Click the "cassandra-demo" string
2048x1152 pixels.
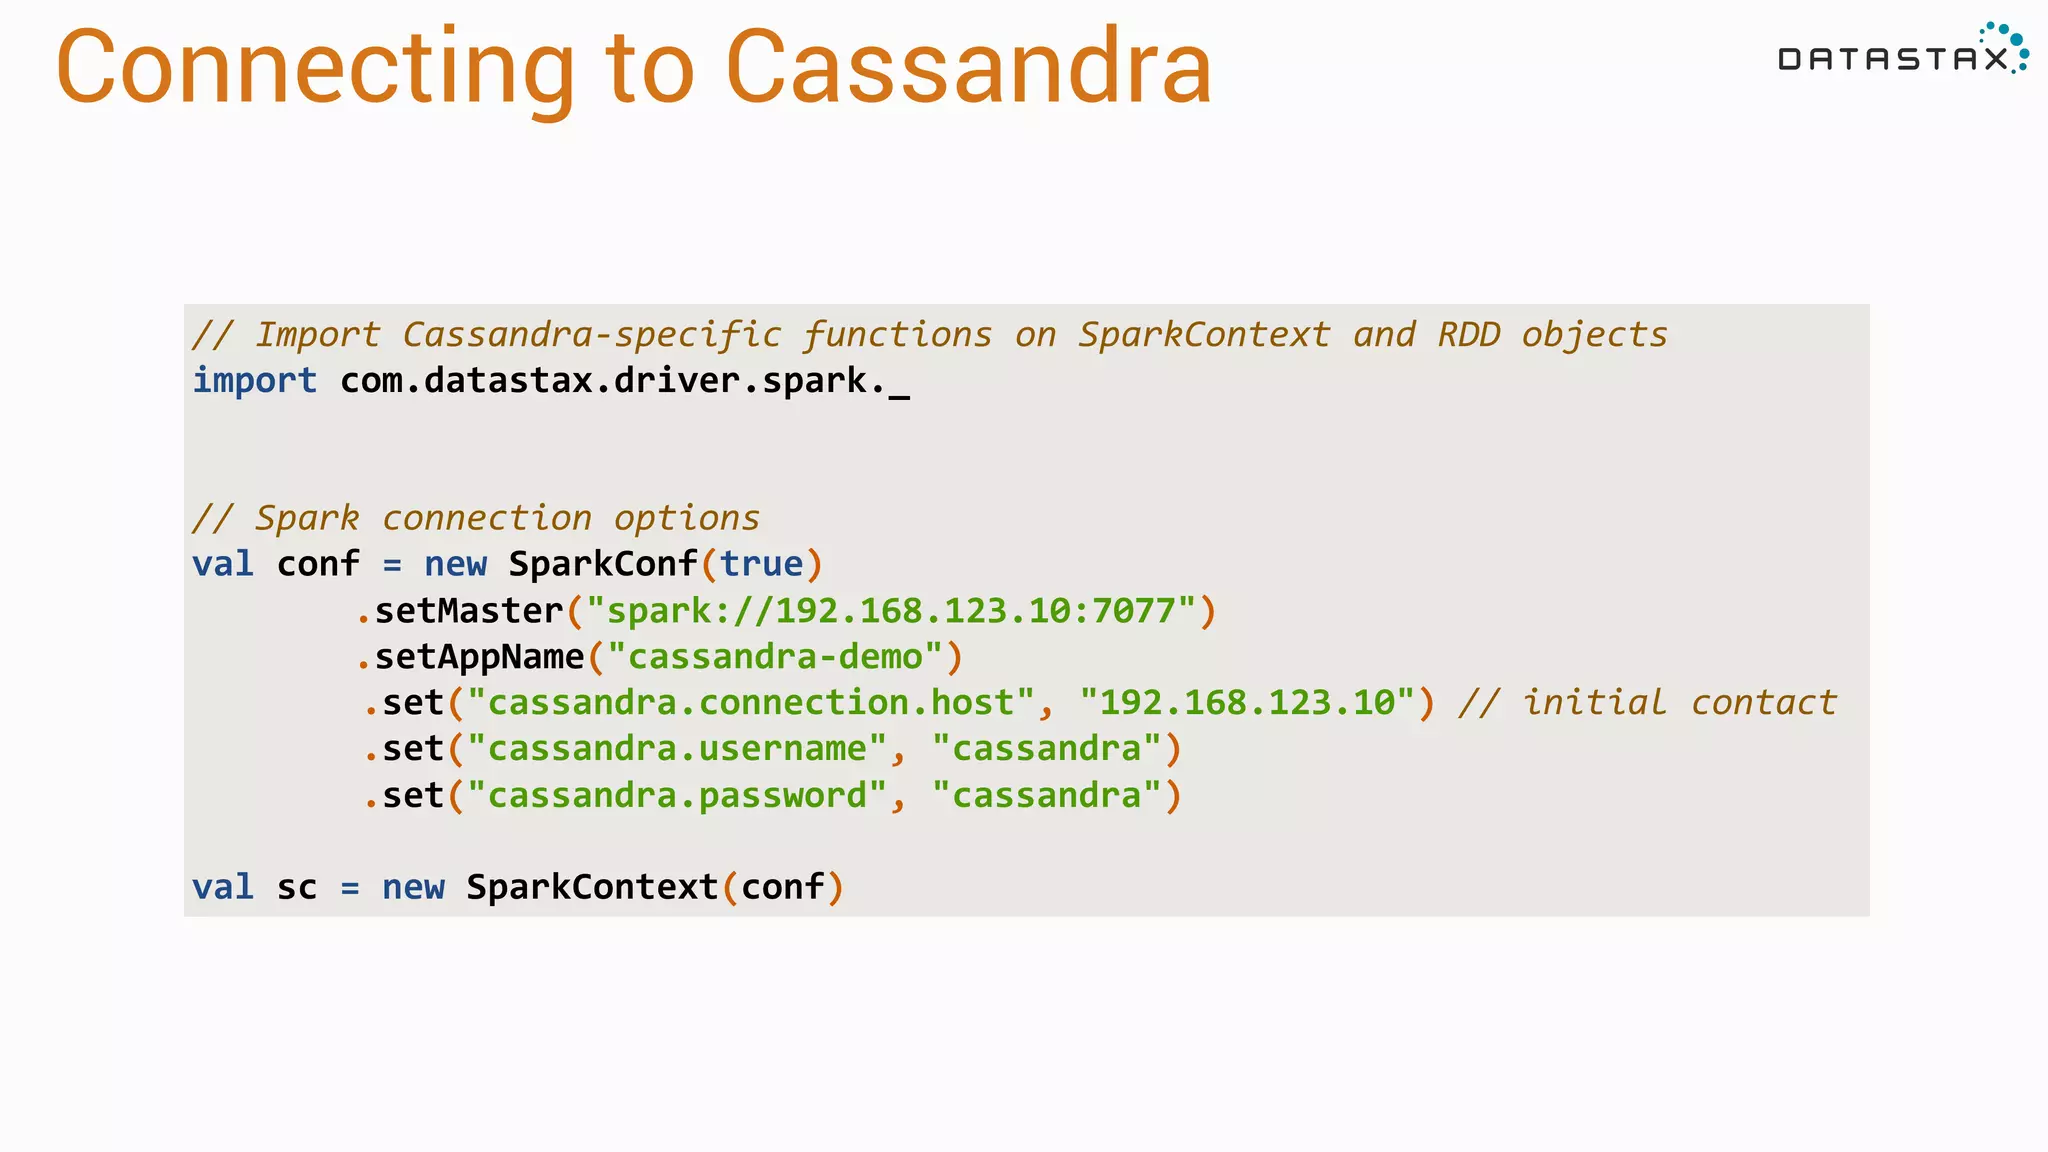(775, 657)
